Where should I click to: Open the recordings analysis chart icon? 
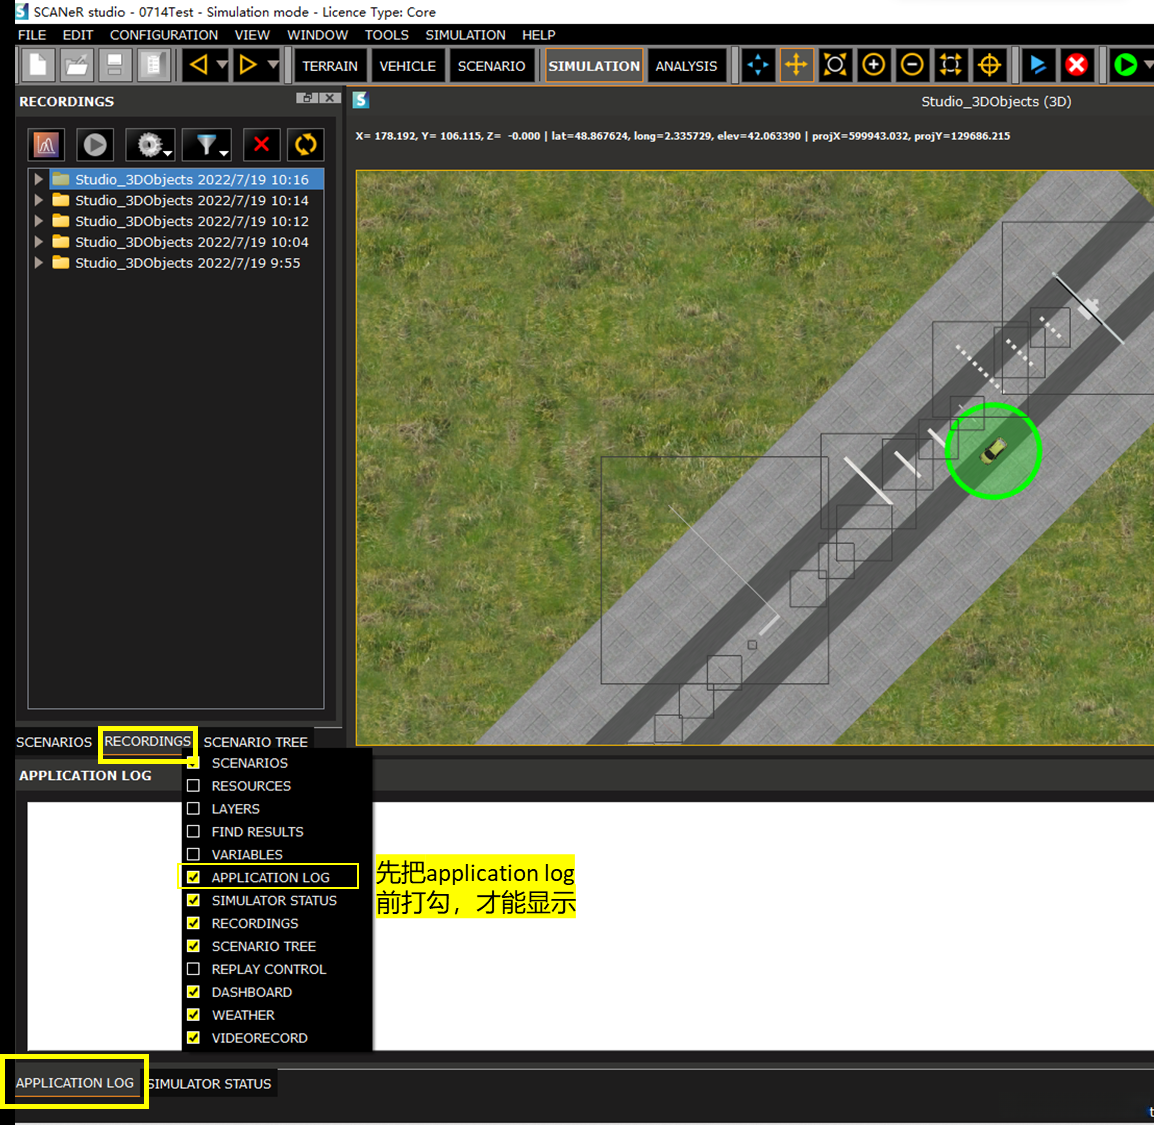pos(46,144)
